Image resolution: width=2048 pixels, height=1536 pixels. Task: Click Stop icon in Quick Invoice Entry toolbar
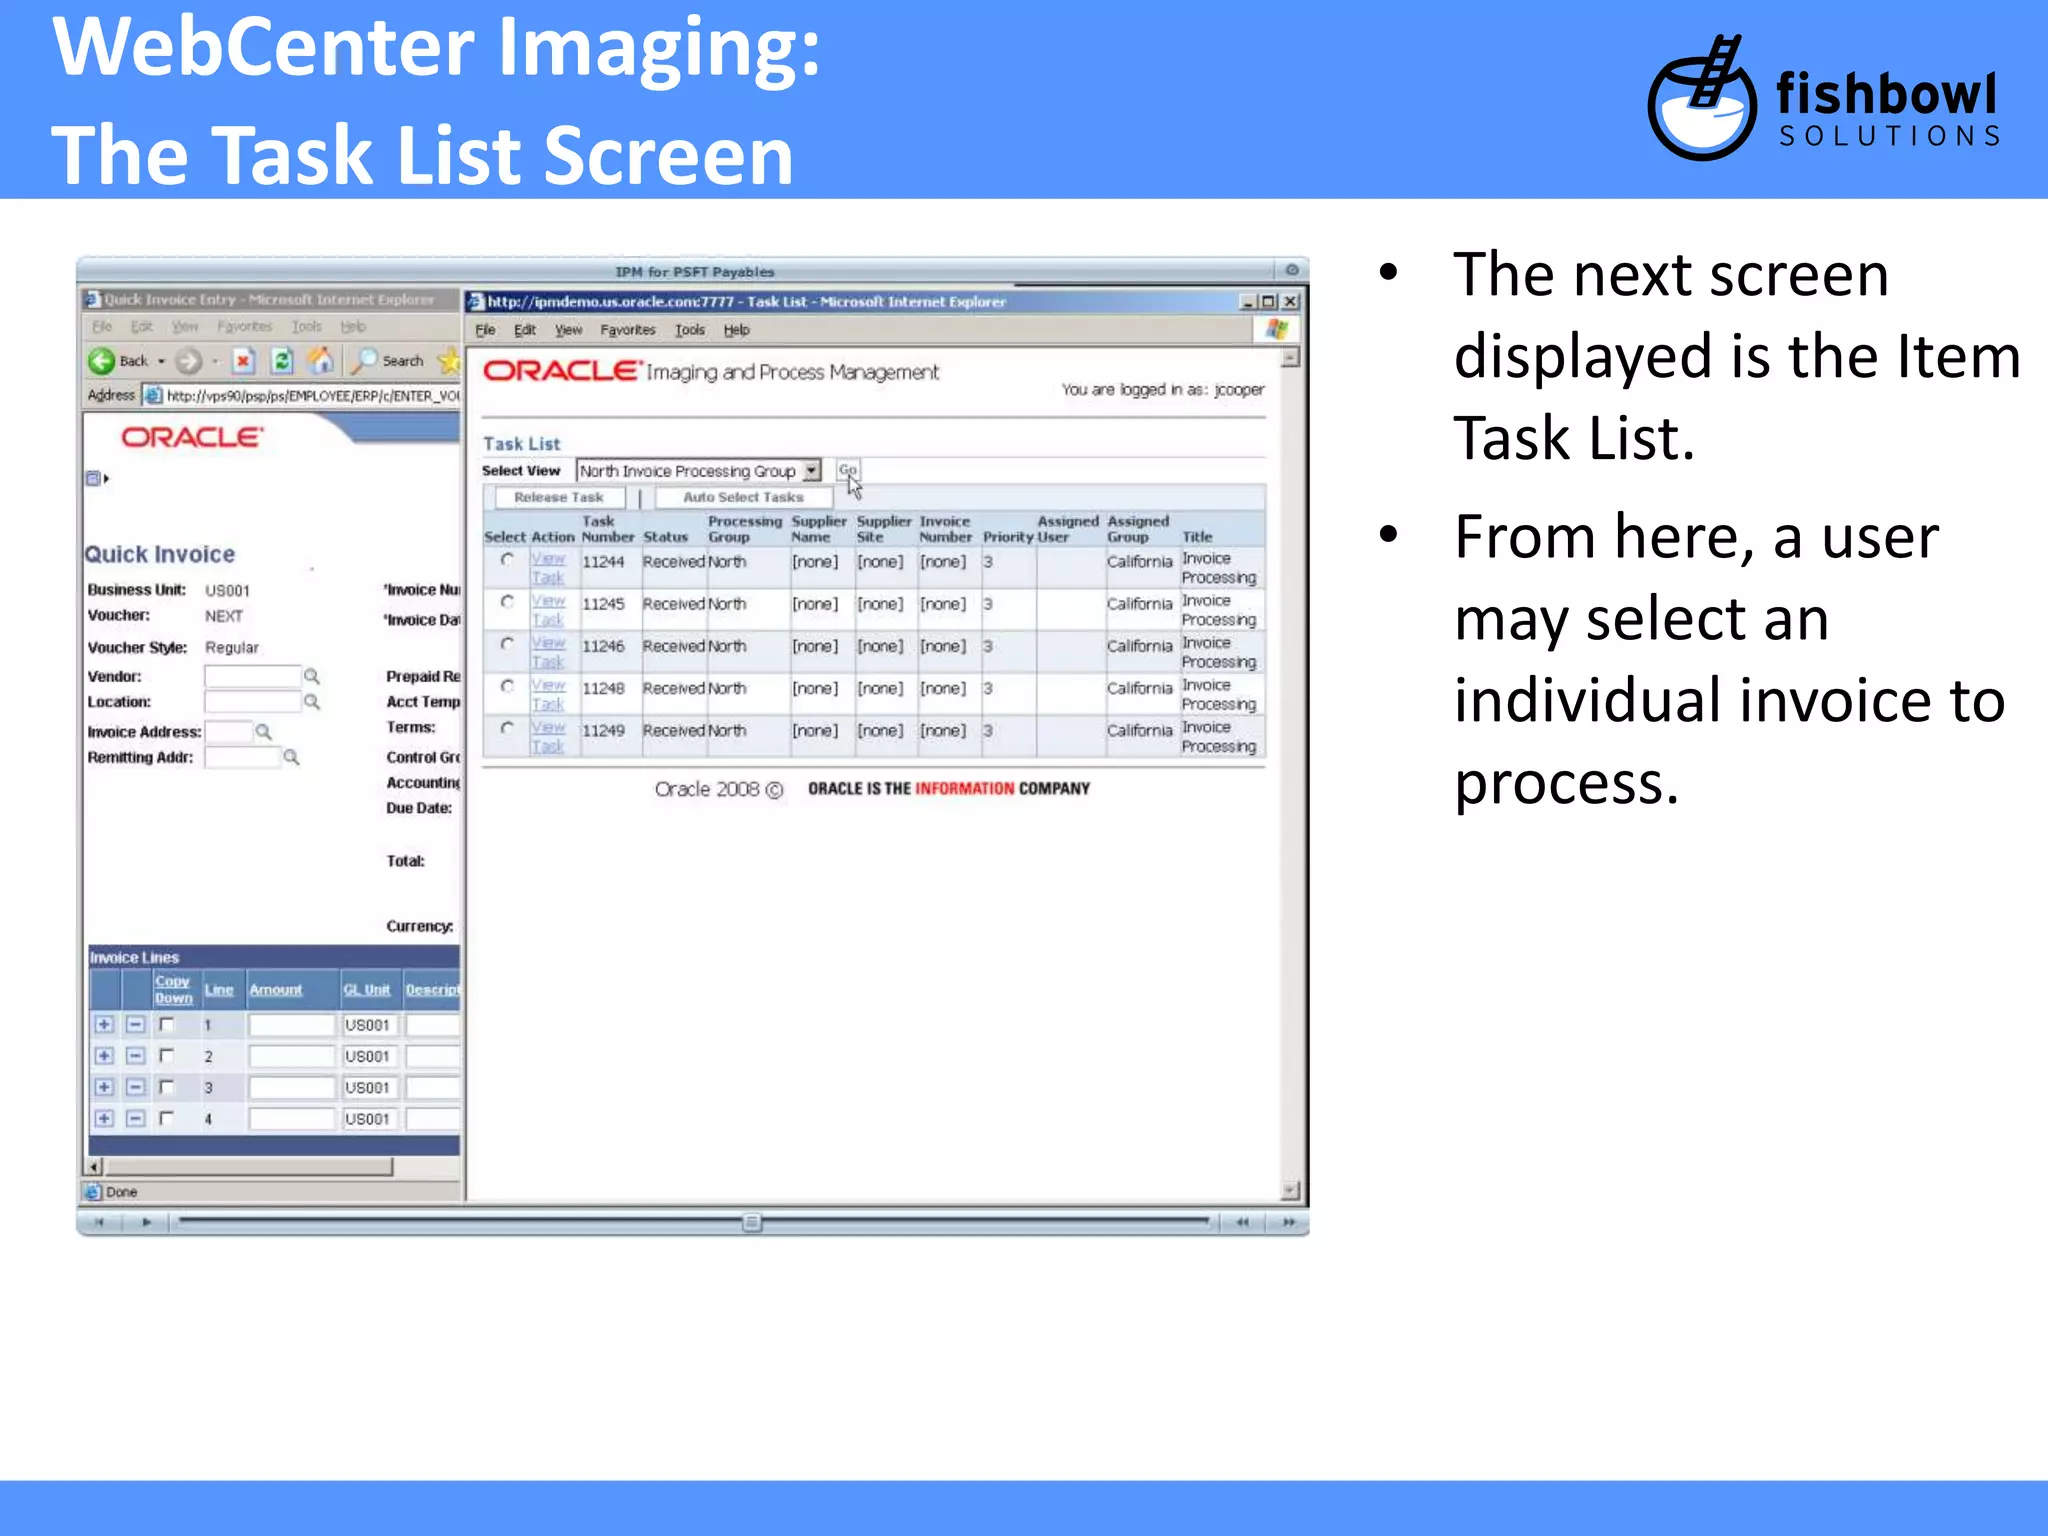244,361
